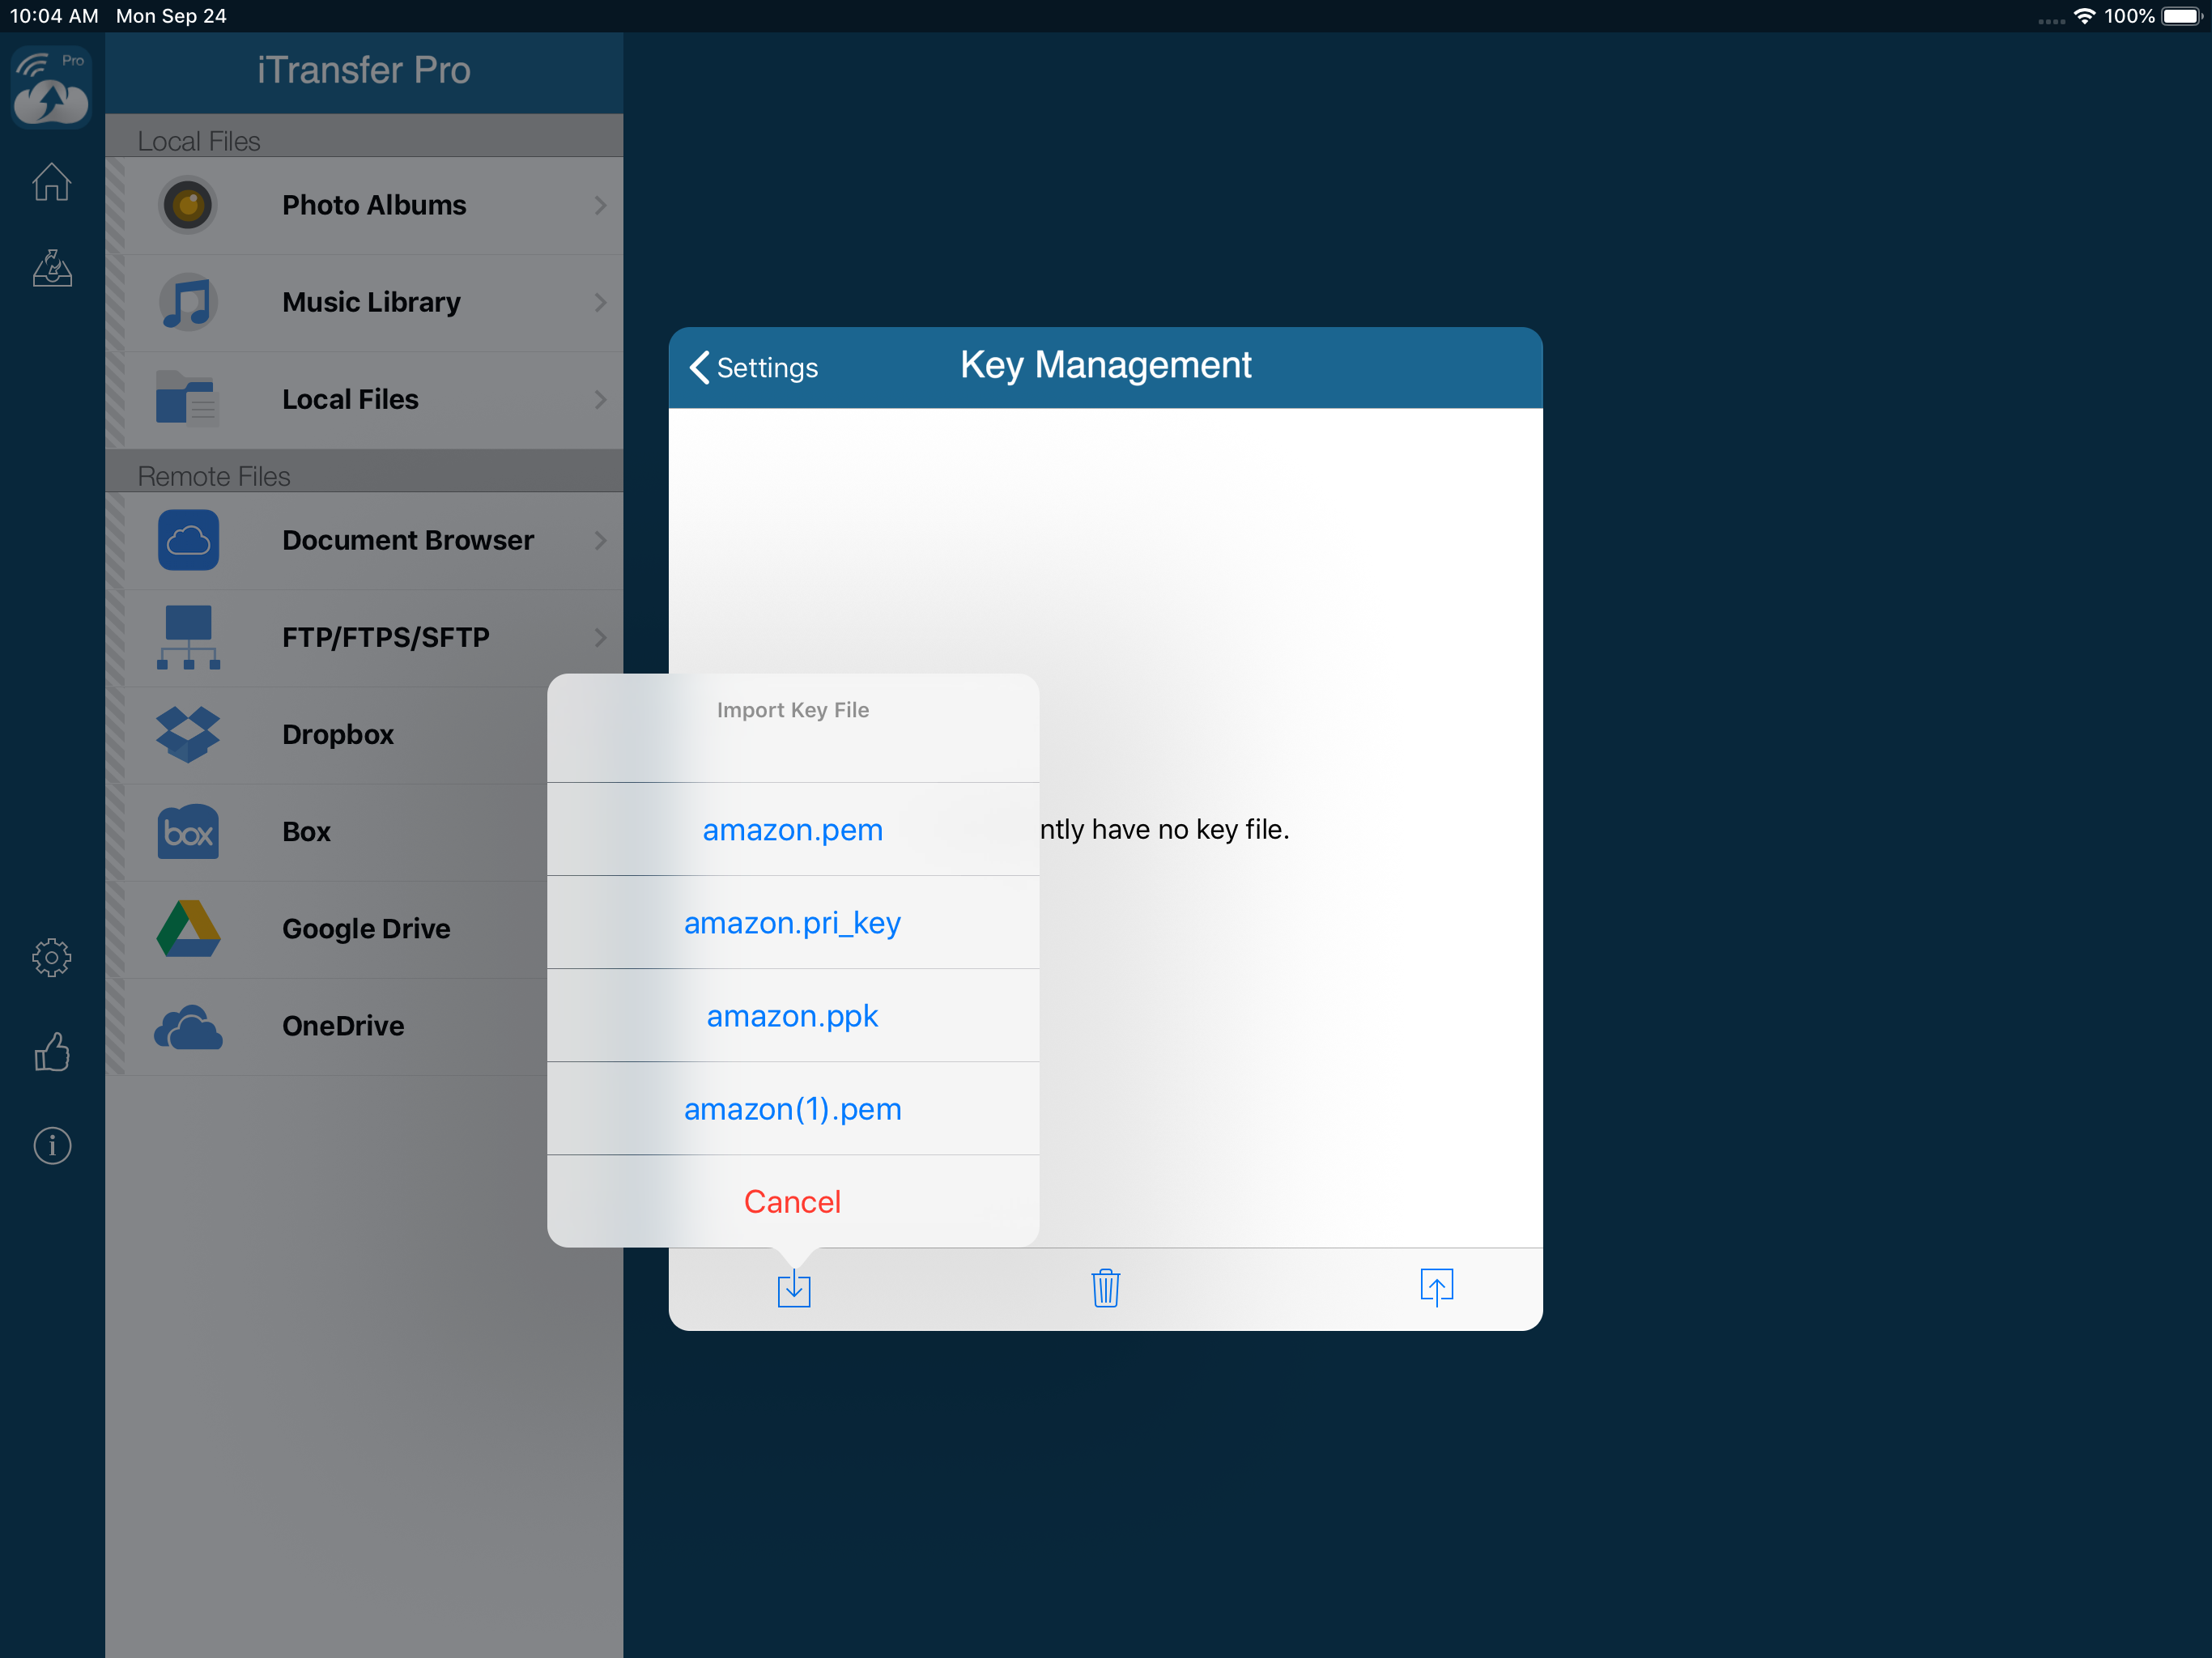Image resolution: width=2212 pixels, height=1658 pixels.
Task: Cancel the Import Key File dialog
Action: tap(792, 1201)
